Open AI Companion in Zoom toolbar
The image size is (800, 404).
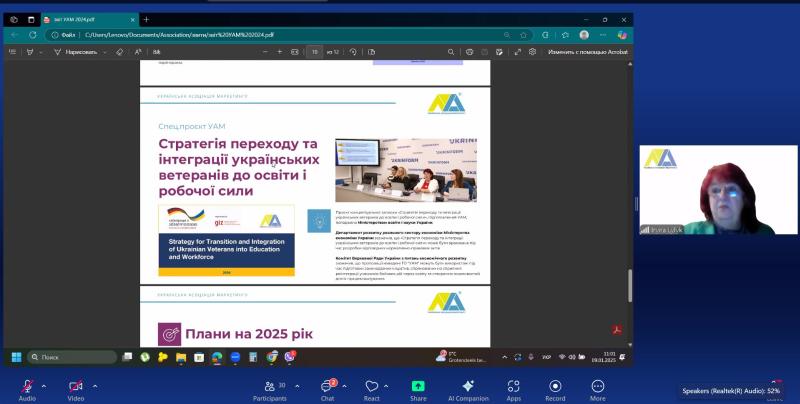pyautogui.click(x=468, y=386)
